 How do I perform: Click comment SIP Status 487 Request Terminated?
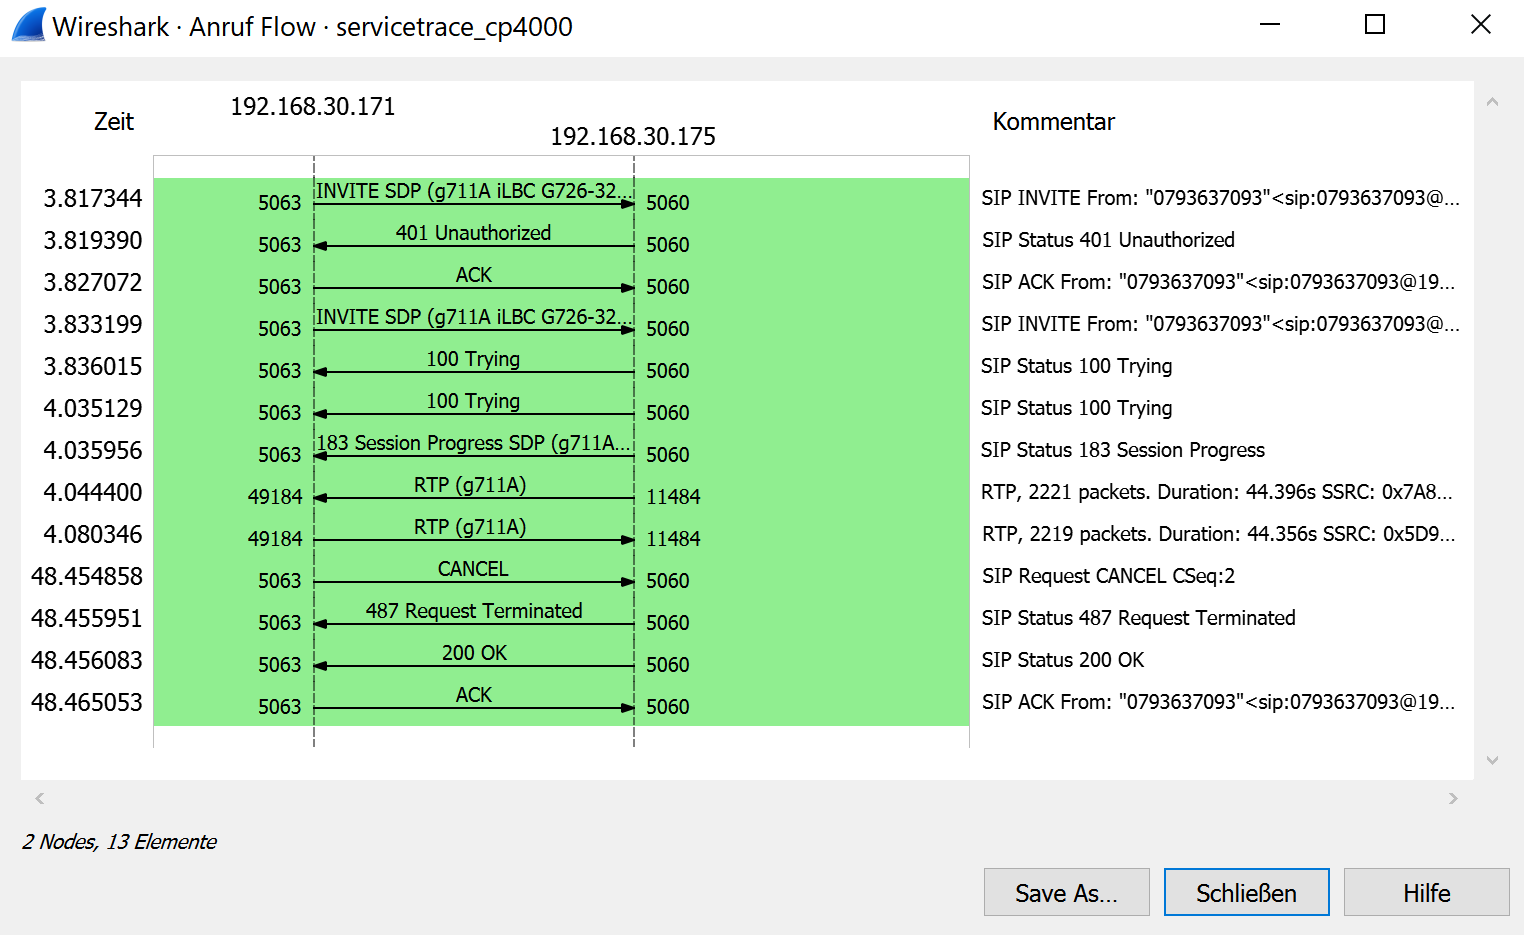(1138, 618)
